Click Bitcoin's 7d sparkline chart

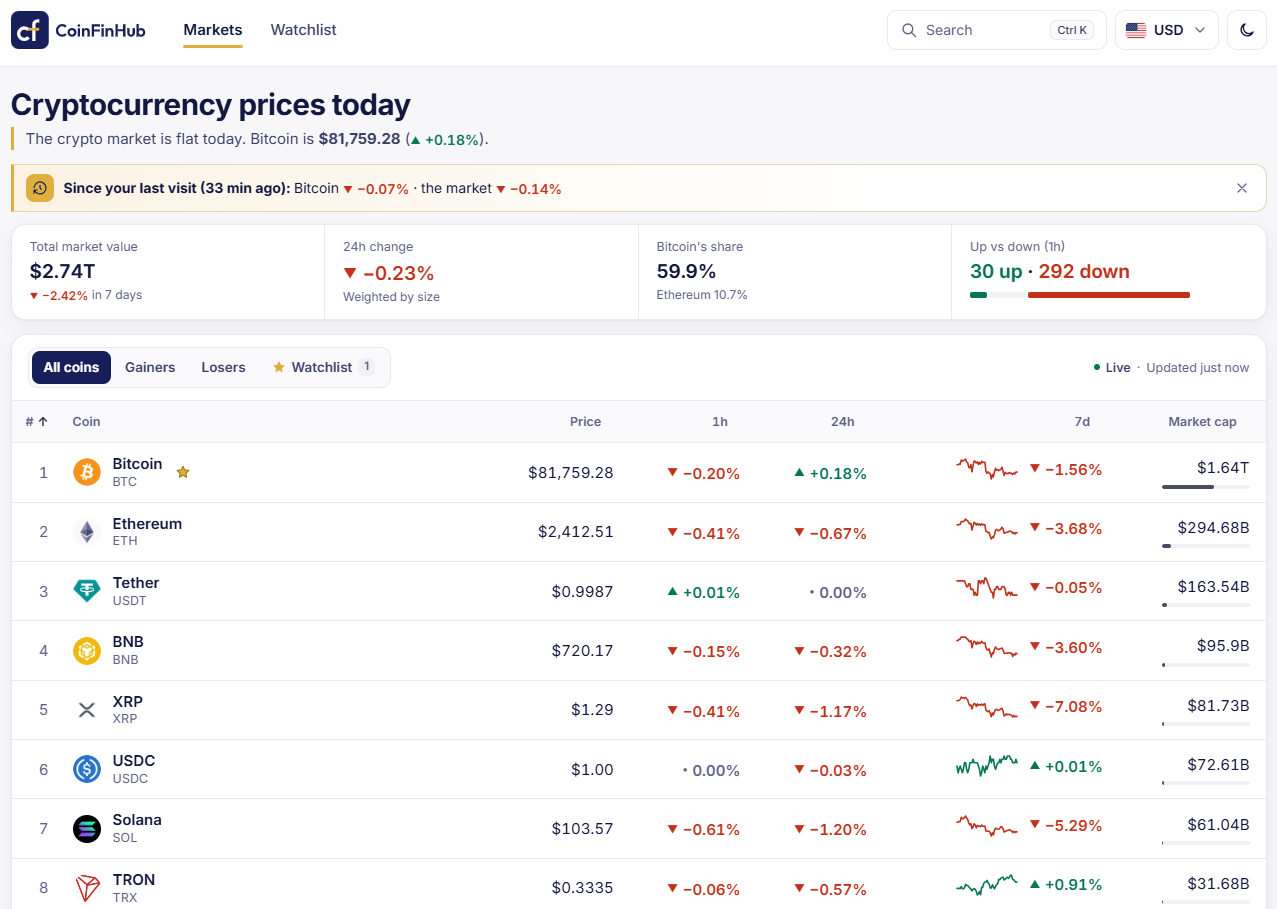point(987,468)
